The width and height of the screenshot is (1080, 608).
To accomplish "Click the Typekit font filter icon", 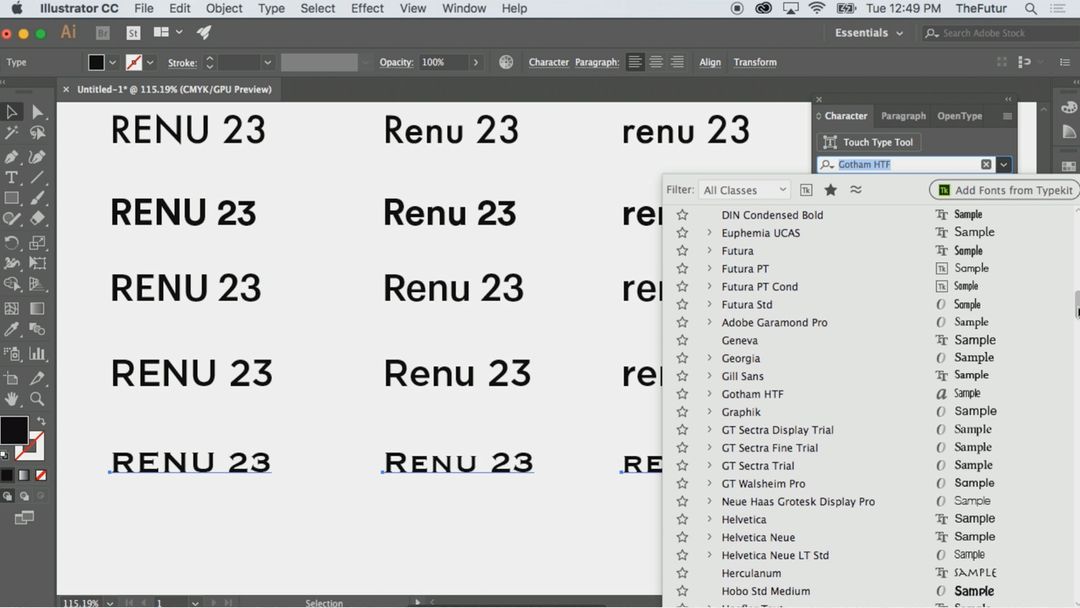I will coord(806,190).
